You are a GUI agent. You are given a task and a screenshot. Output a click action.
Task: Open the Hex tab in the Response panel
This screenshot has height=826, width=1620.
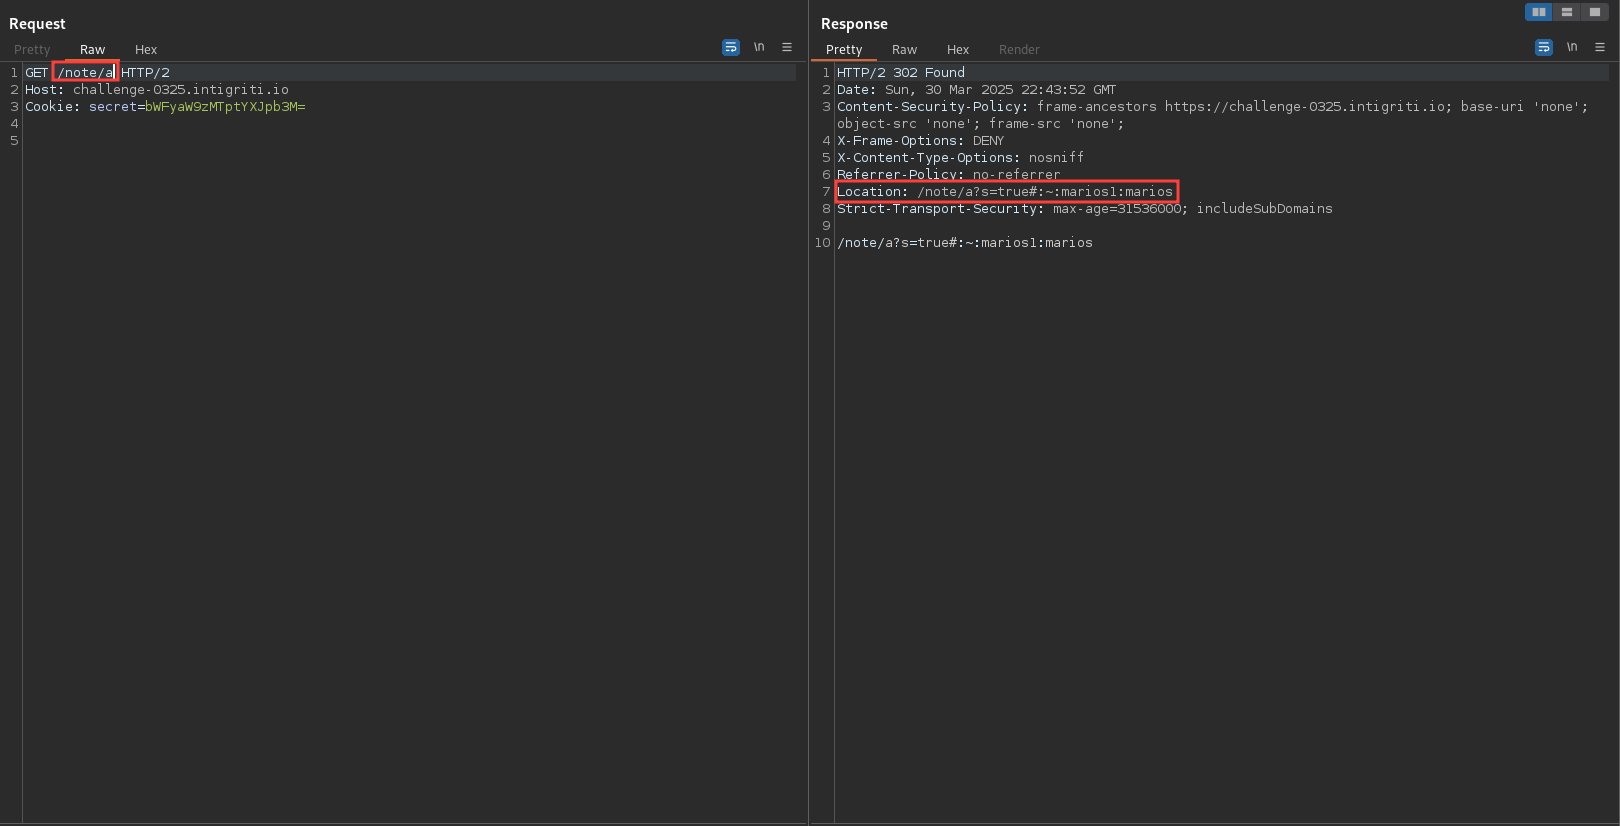tap(958, 50)
